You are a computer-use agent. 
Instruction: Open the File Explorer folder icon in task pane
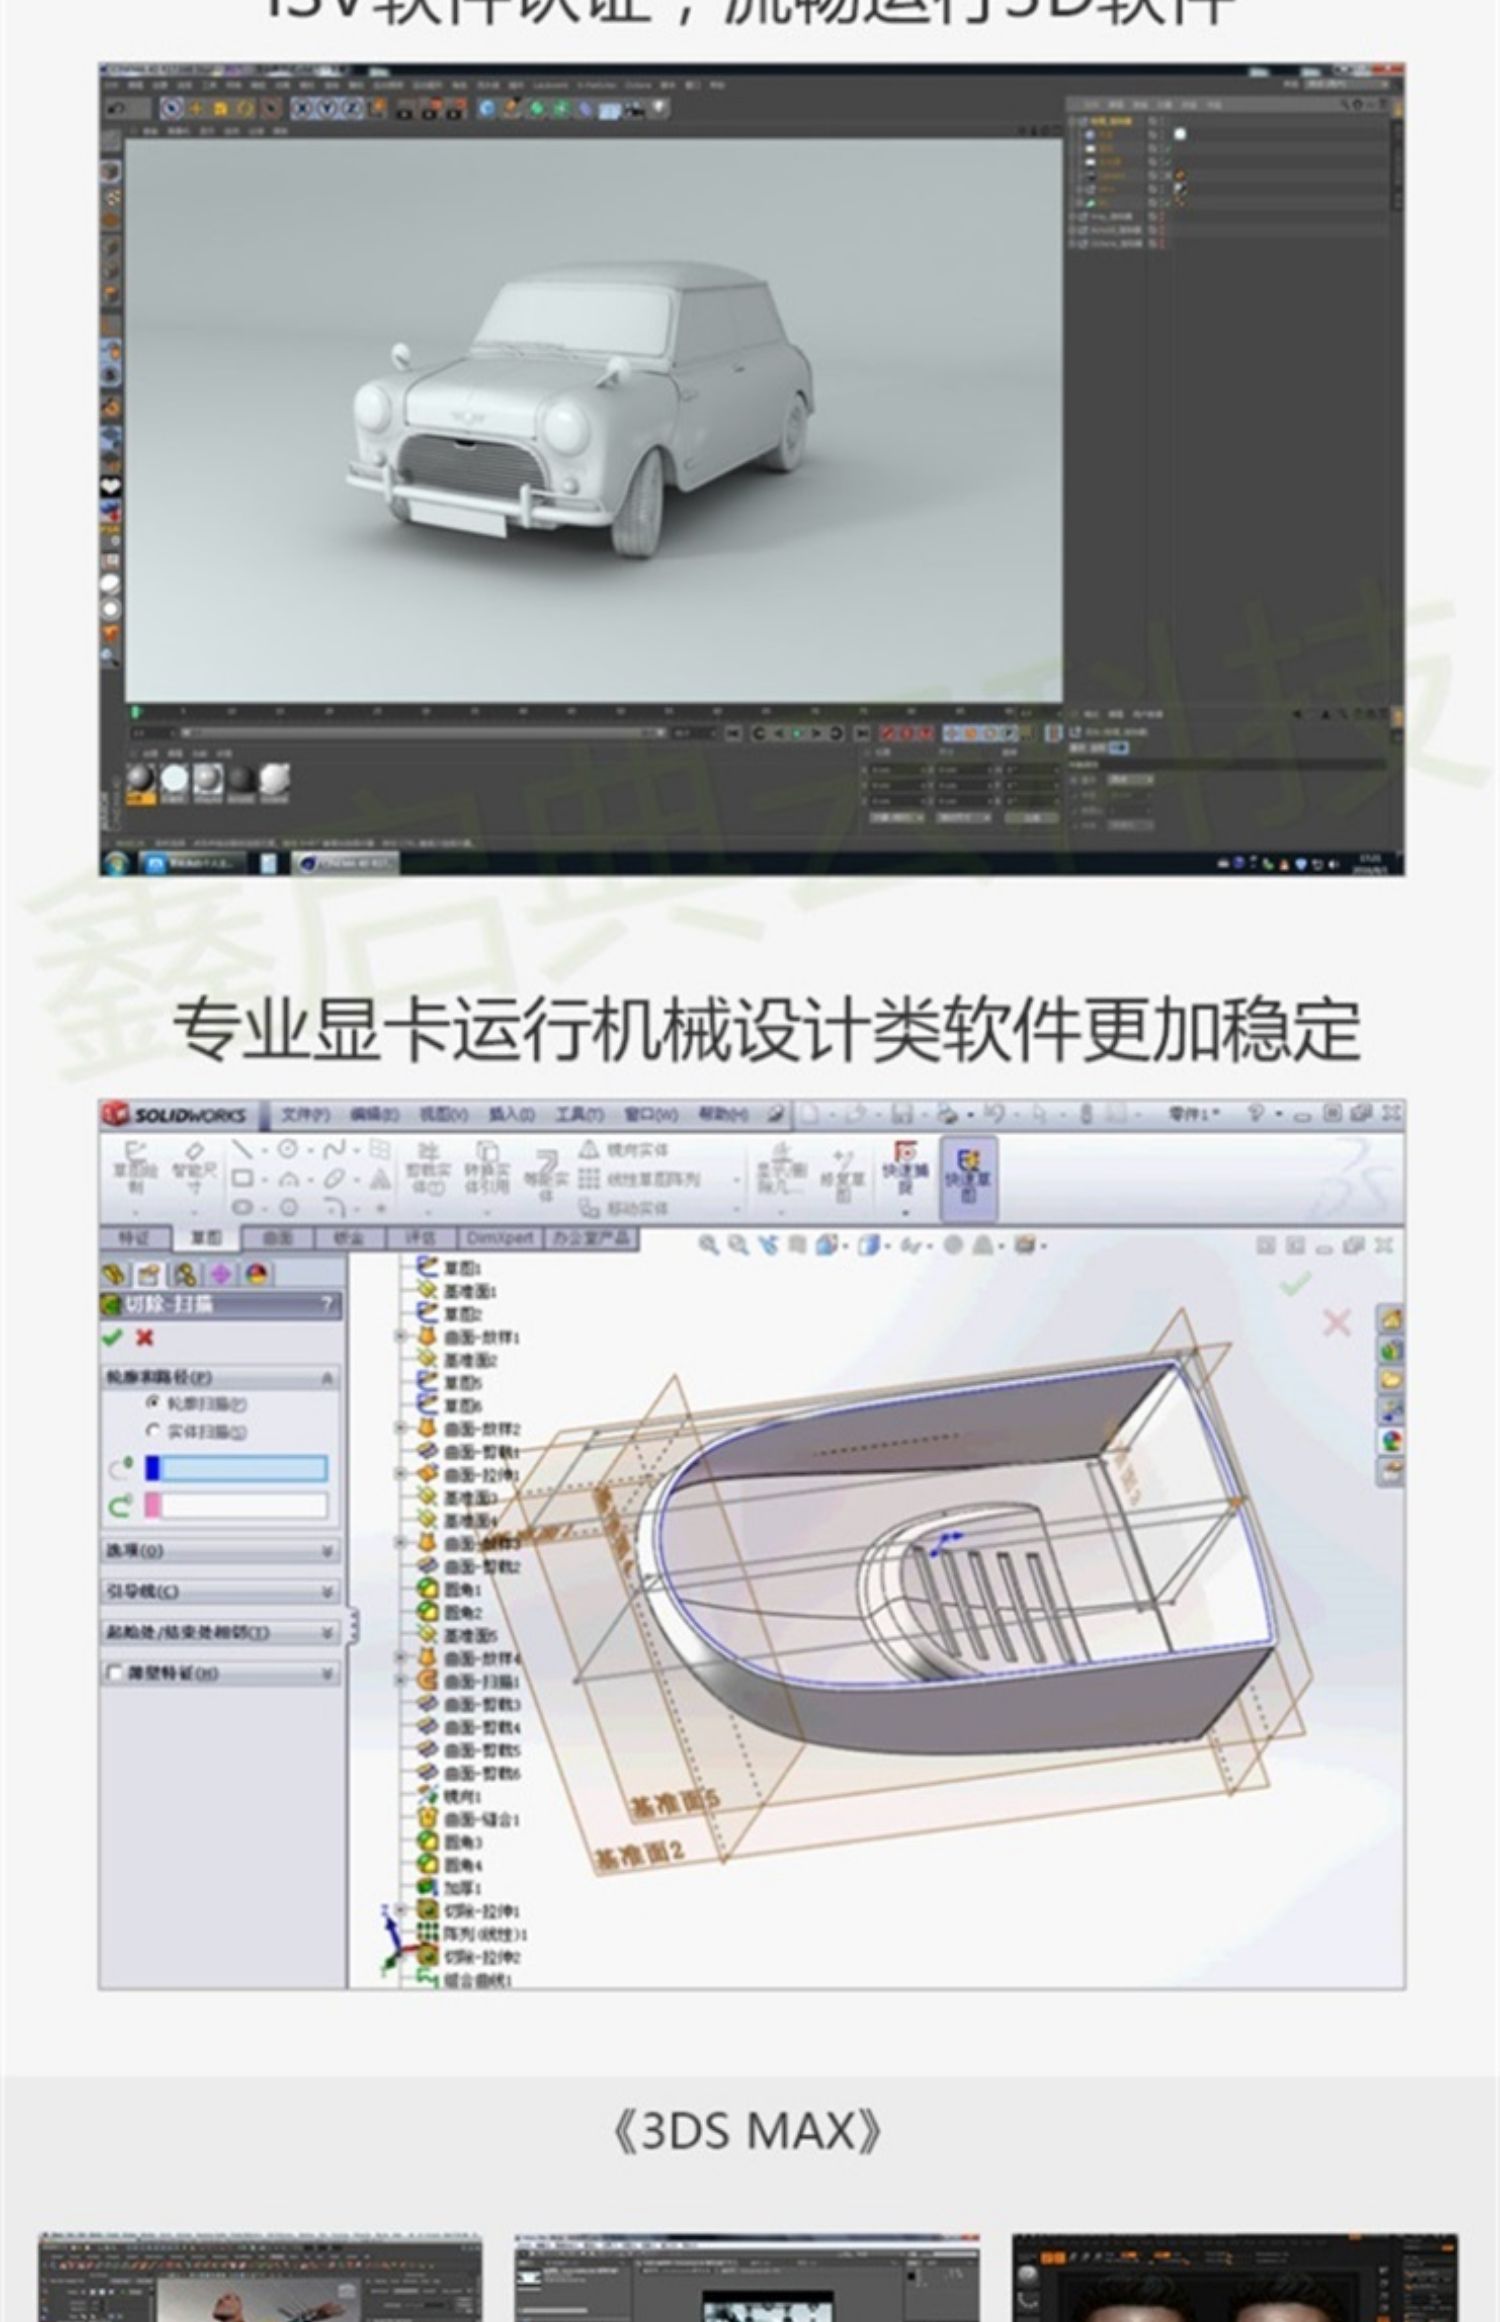1391,1380
